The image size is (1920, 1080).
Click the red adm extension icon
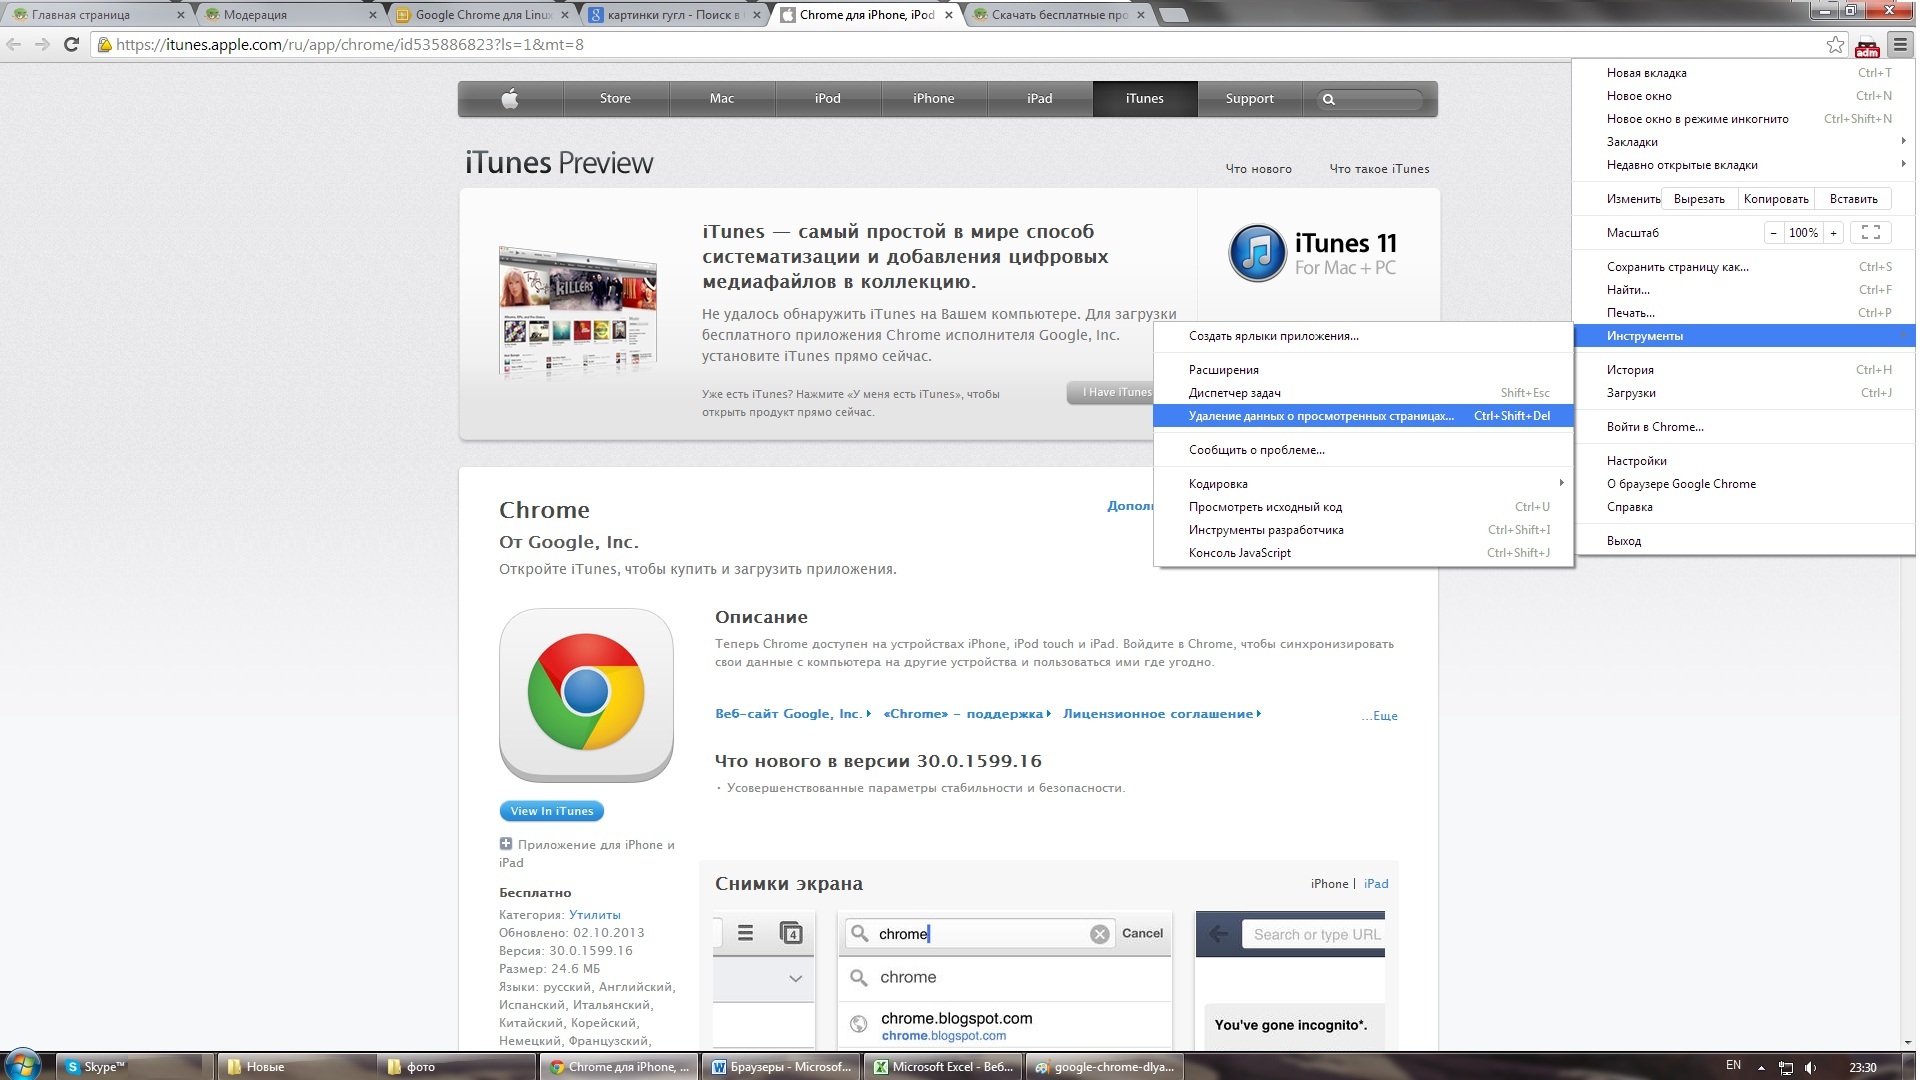pos(1866,46)
